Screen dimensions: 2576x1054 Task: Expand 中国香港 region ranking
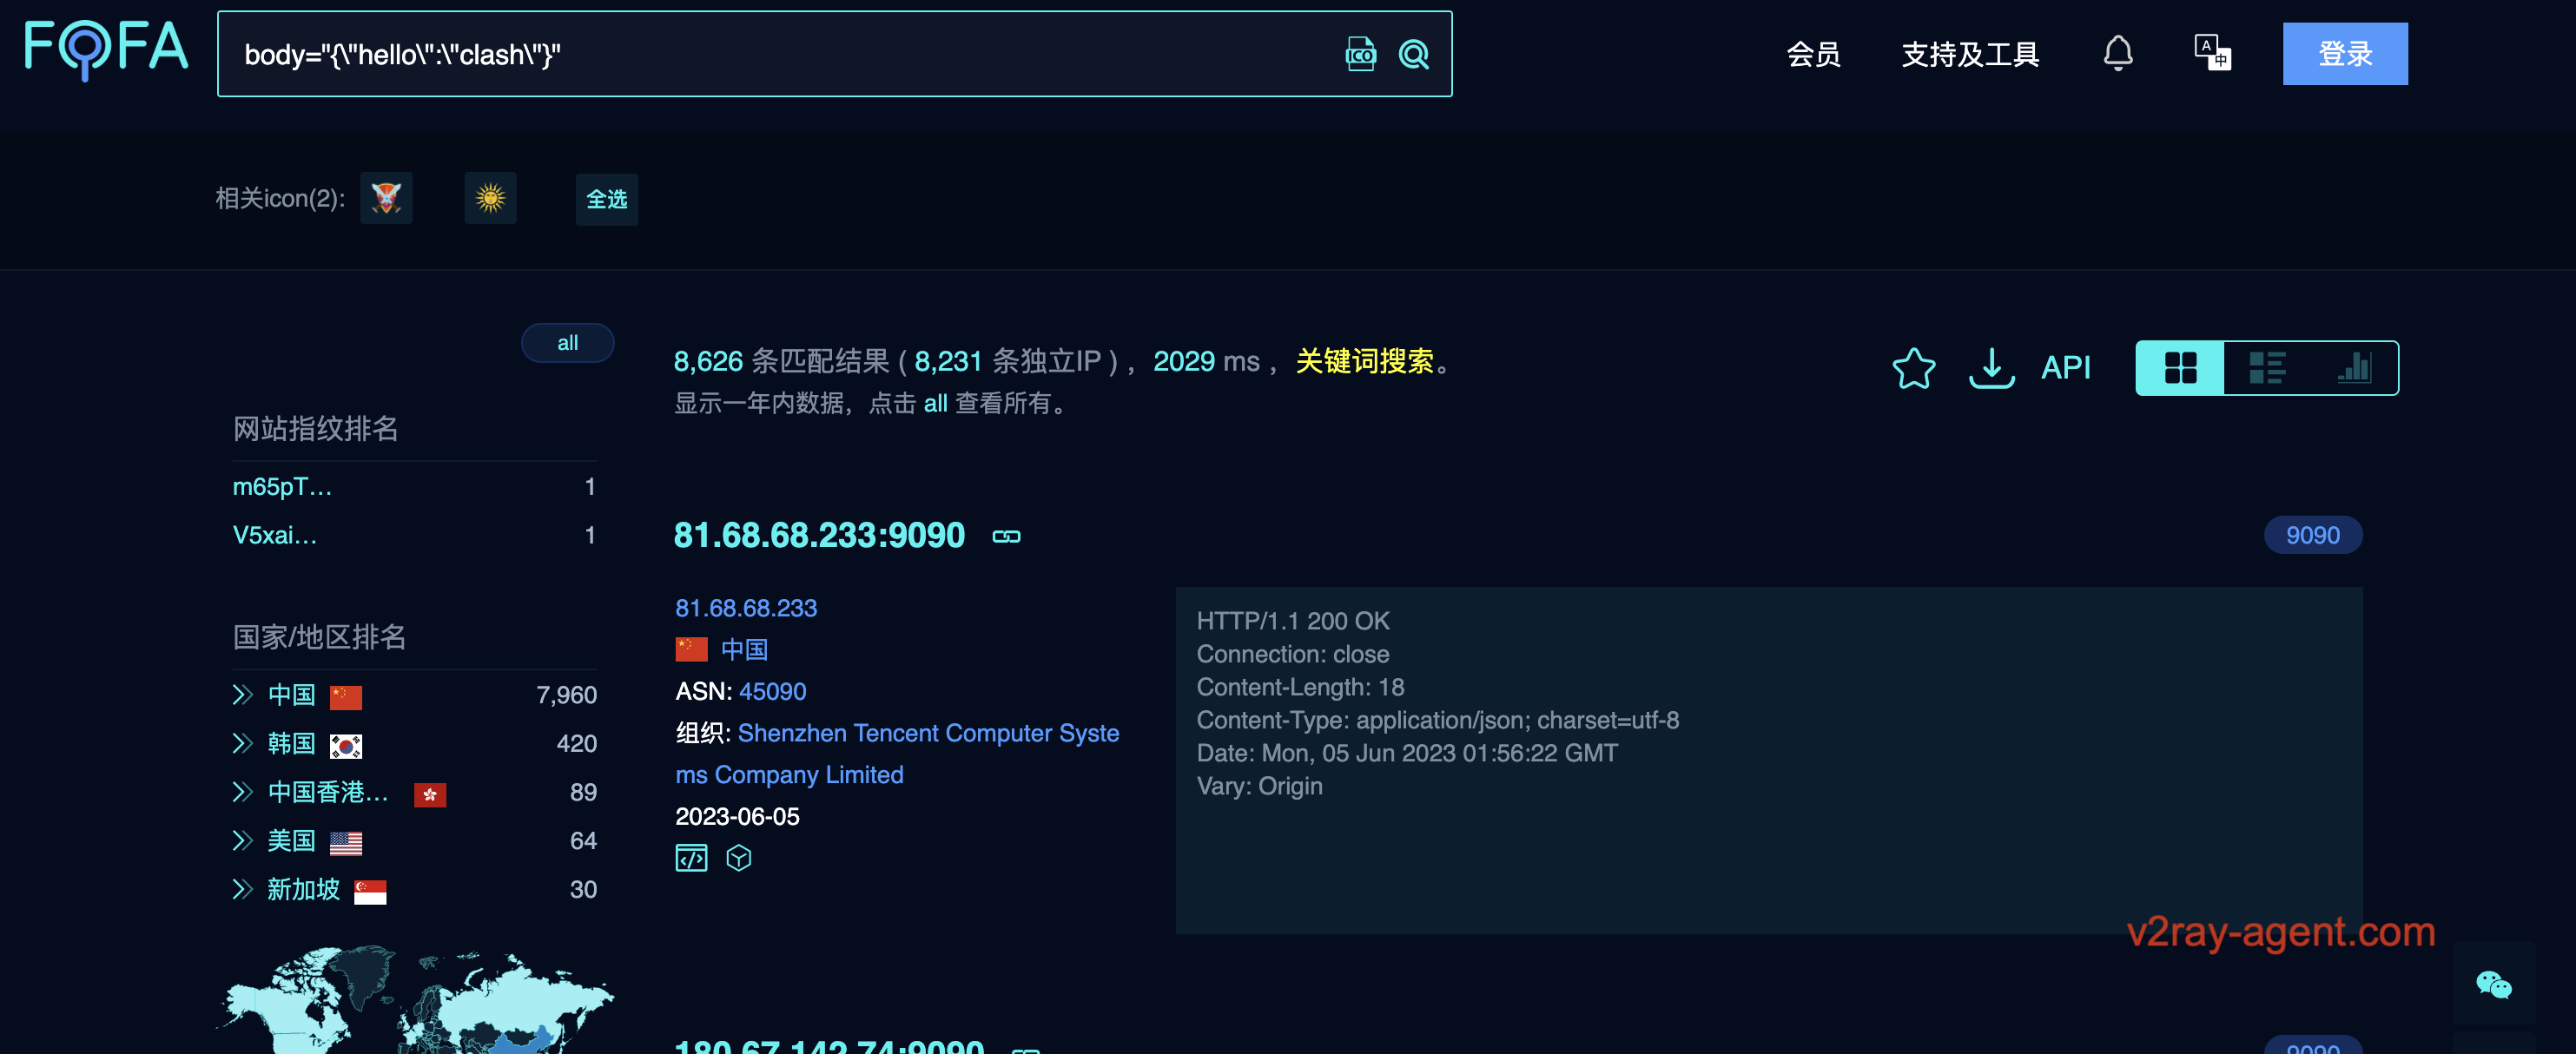coord(242,792)
